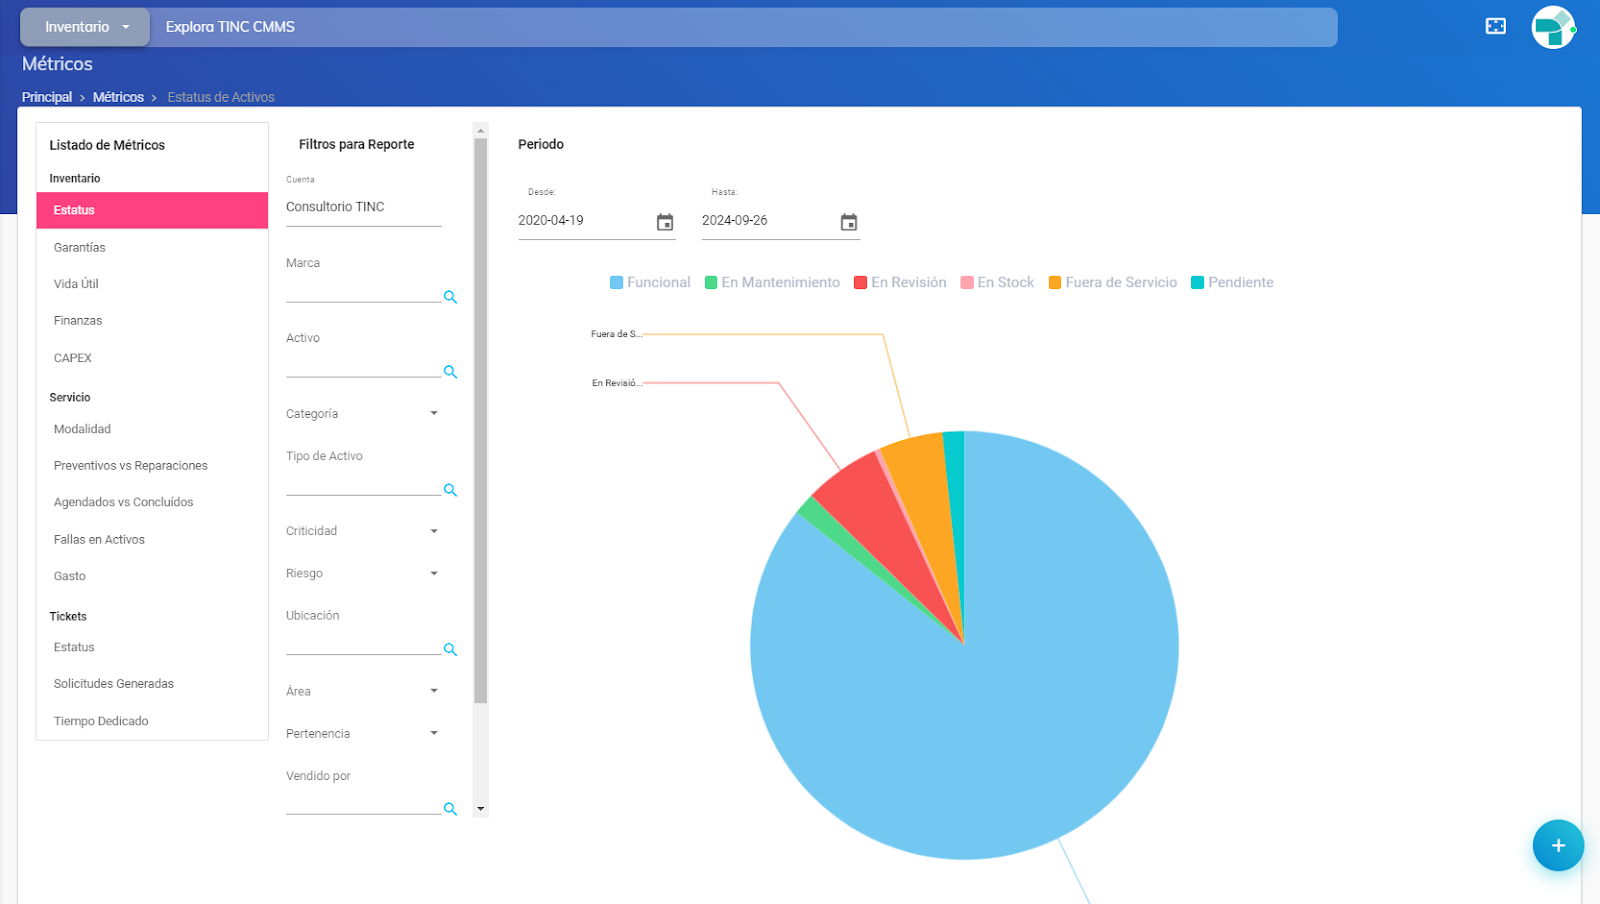Image resolution: width=1600 pixels, height=904 pixels.
Task: Hide En Mantenimiento series in legend
Action: coord(772,283)
